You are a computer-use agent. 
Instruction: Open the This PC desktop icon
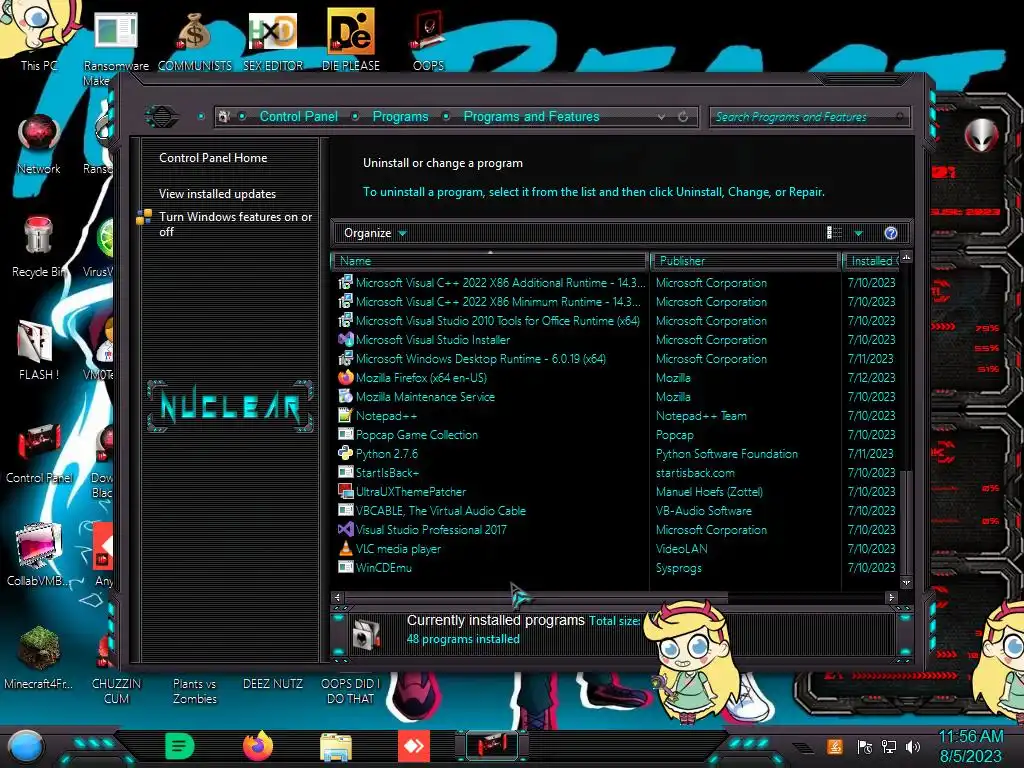click(38, 34)
